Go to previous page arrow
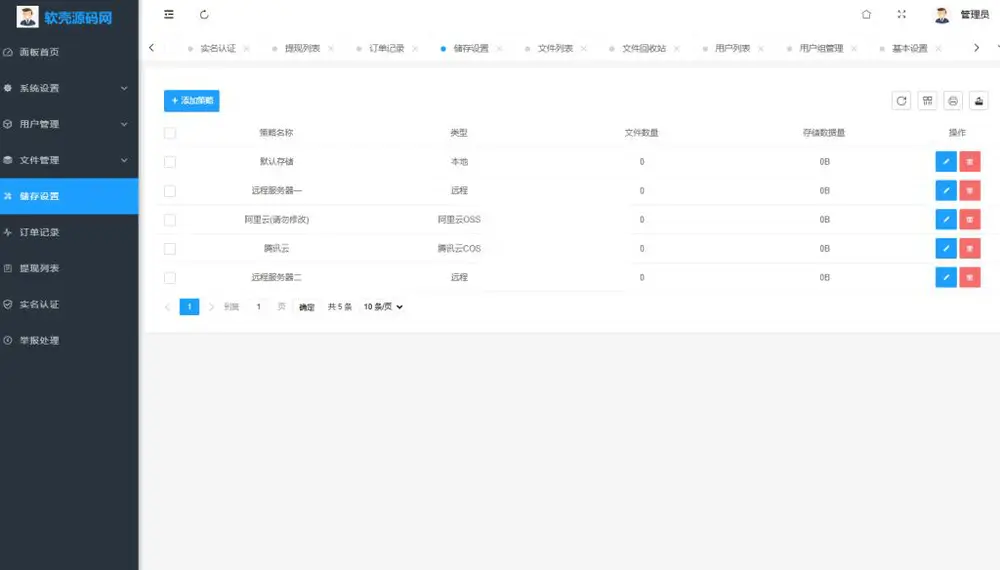The width and height of the screenshot is (1000, 570). coord(167,307)
